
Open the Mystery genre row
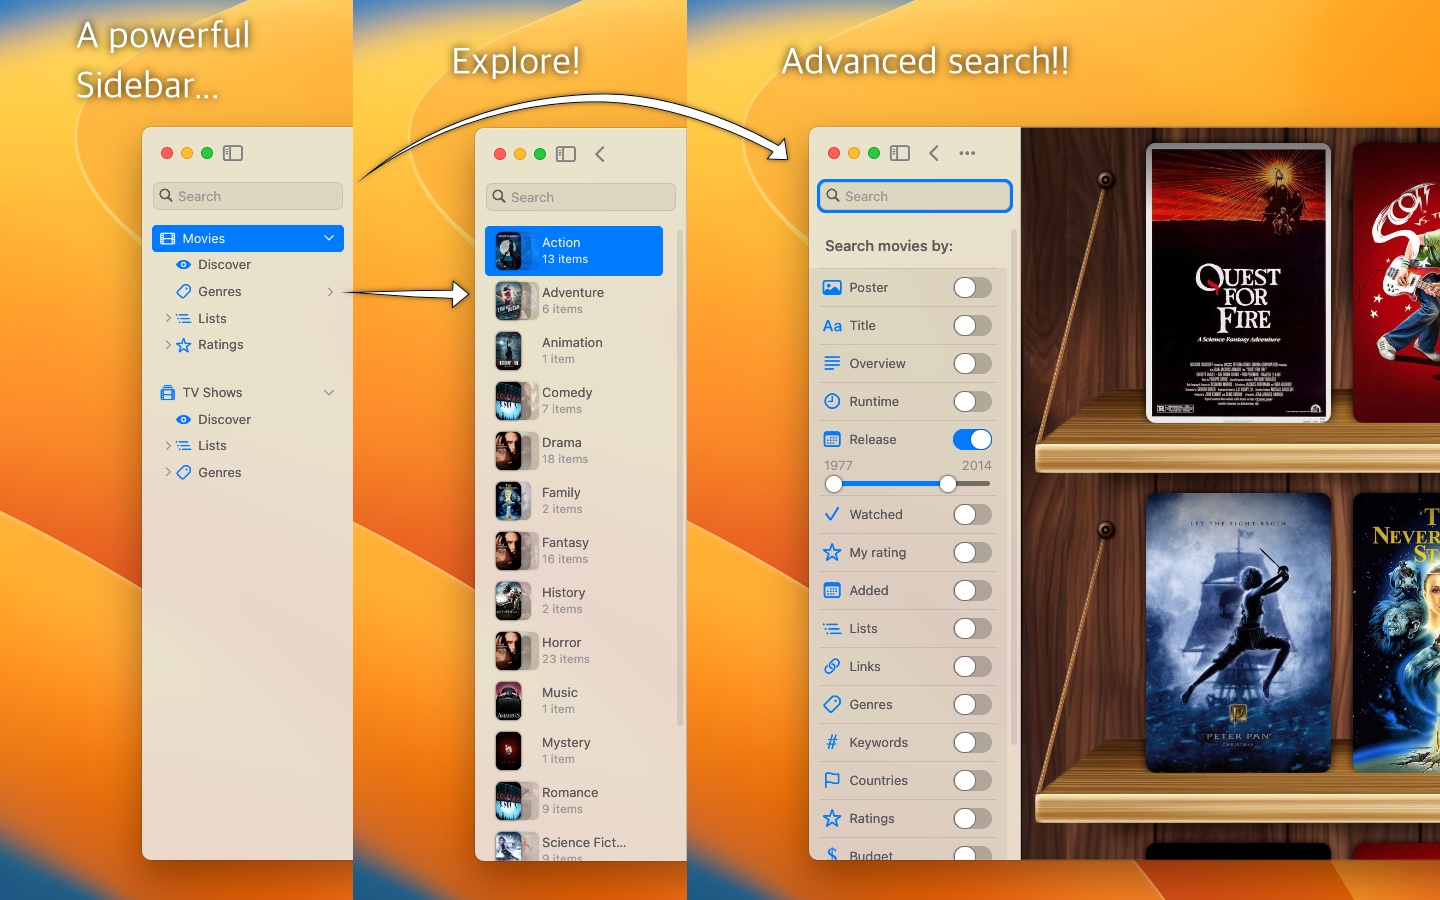574,751
